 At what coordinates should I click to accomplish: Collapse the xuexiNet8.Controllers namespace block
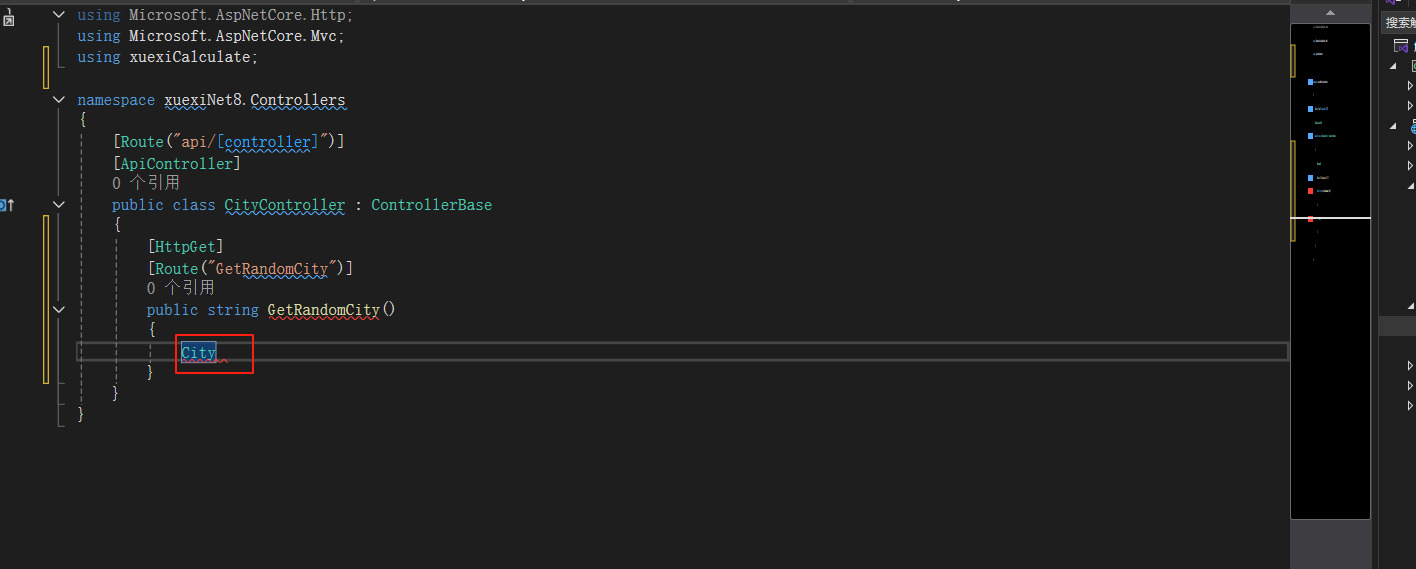59,100
